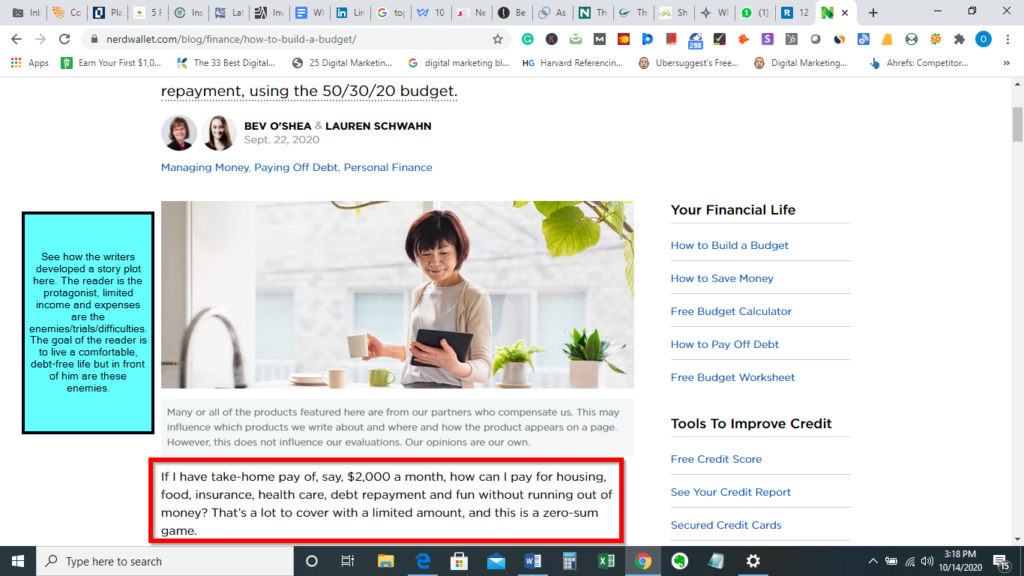Click the Grammarly extension icon in toolbar
The image size is (1024, 576).
(x=527, y=39)
